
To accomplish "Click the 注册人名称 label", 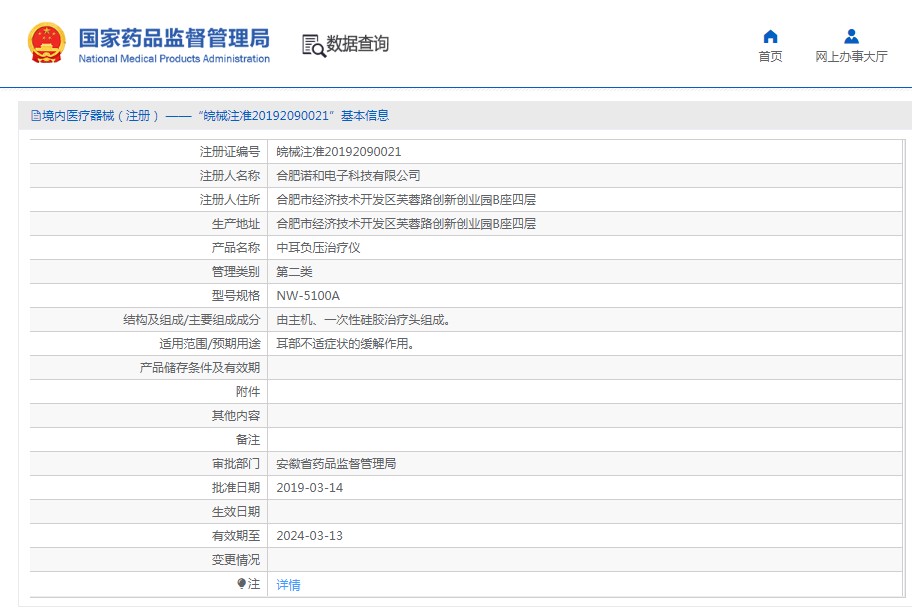I will (x=230, y=176).
